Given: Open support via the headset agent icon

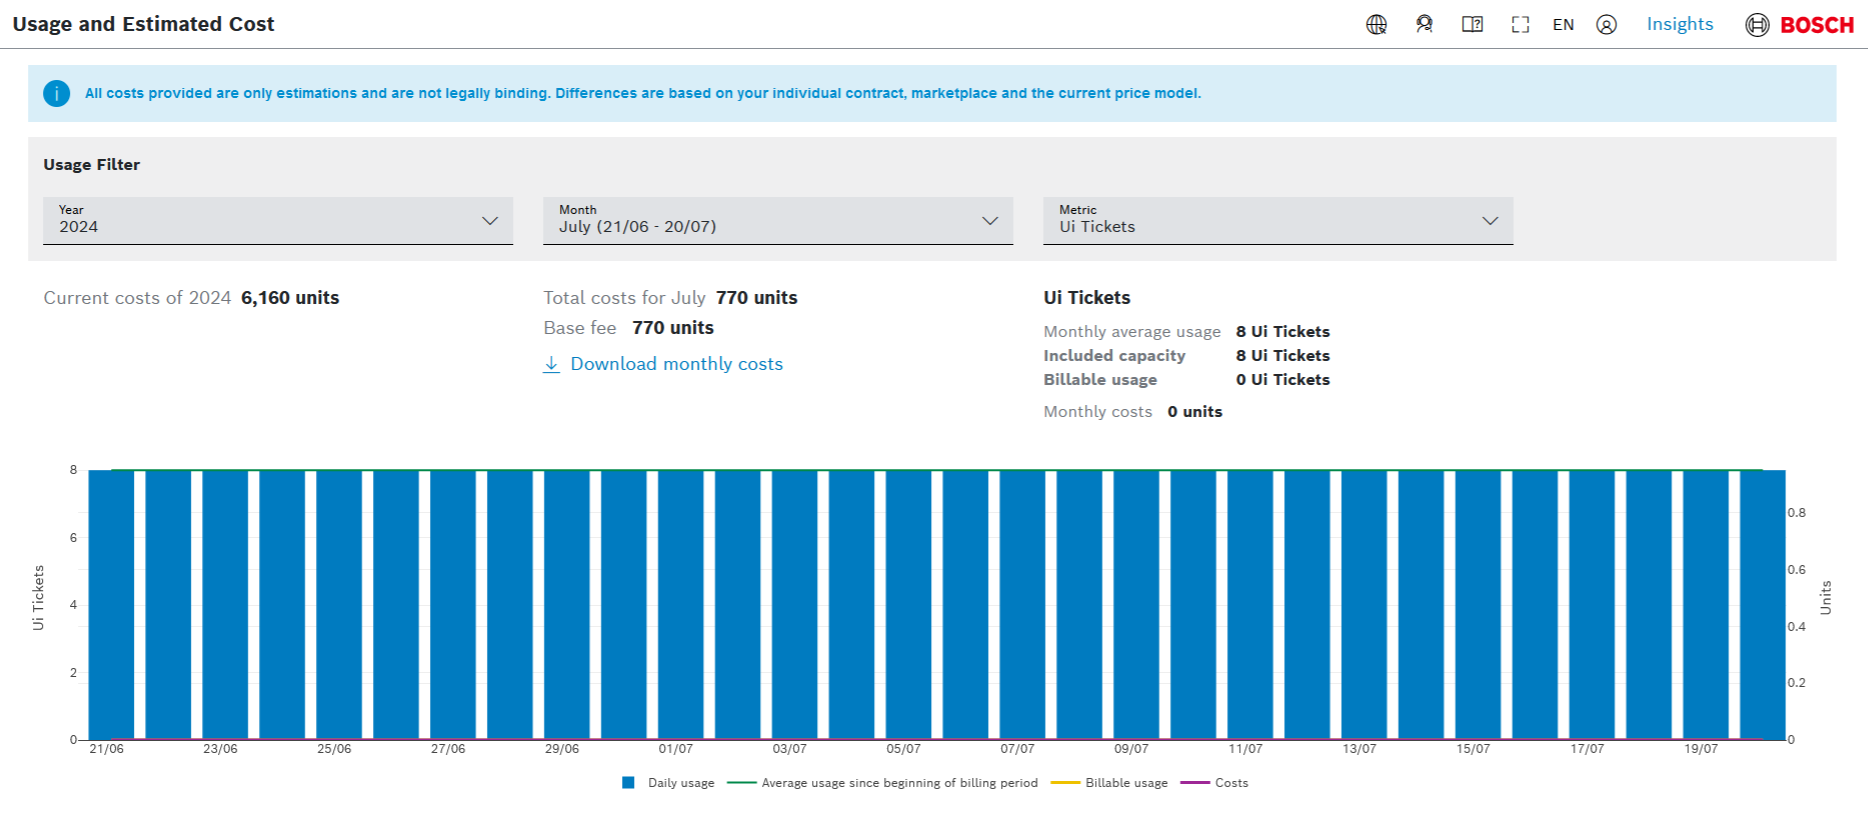Looking at the screenshot, I should pos(1424,25).
